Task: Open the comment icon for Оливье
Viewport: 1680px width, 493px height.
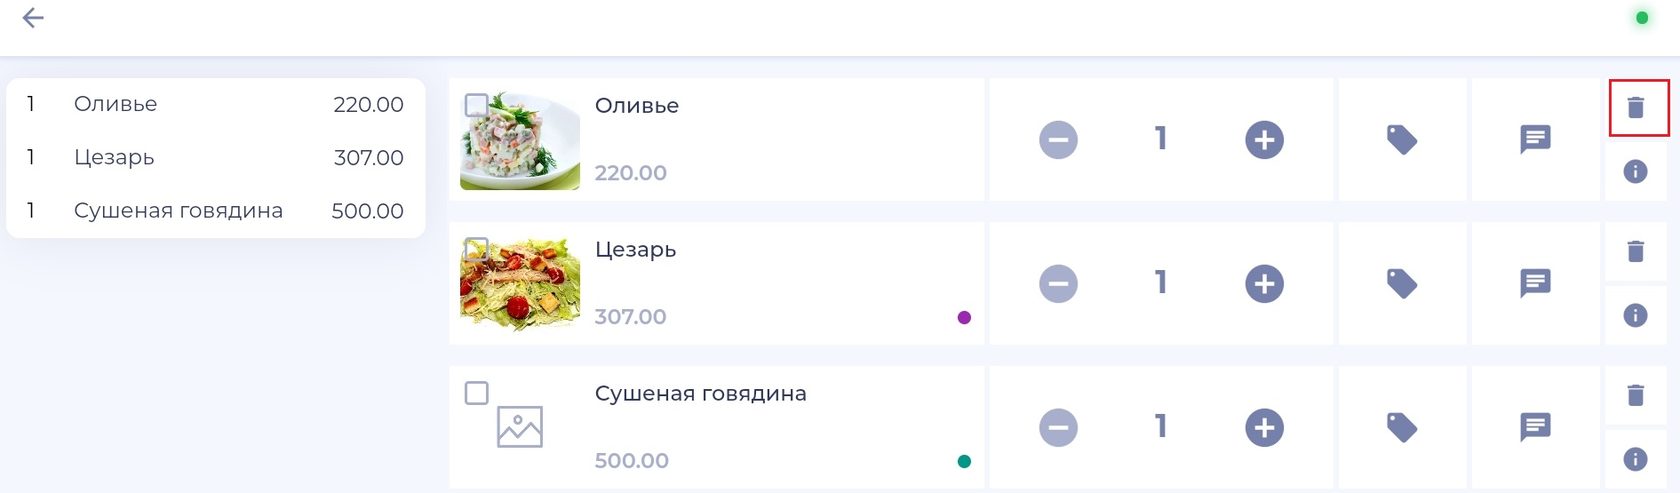Action: [x=1535, y=140]
